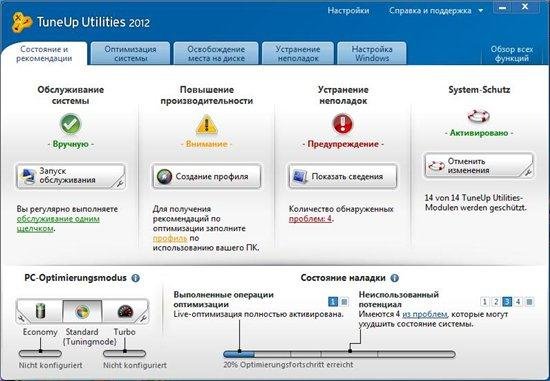Open the профиль link

[x=170, y=238]
